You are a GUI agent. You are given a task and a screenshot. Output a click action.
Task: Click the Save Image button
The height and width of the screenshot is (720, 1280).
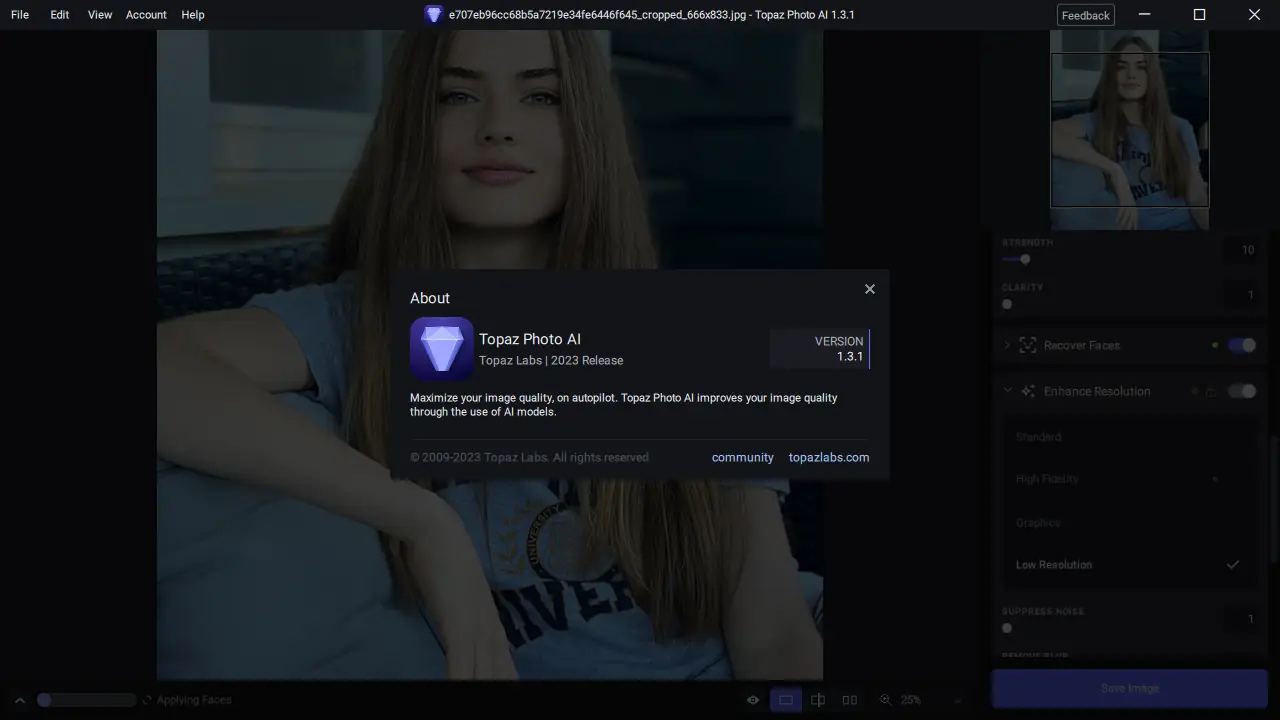(x=1130, y=688)
